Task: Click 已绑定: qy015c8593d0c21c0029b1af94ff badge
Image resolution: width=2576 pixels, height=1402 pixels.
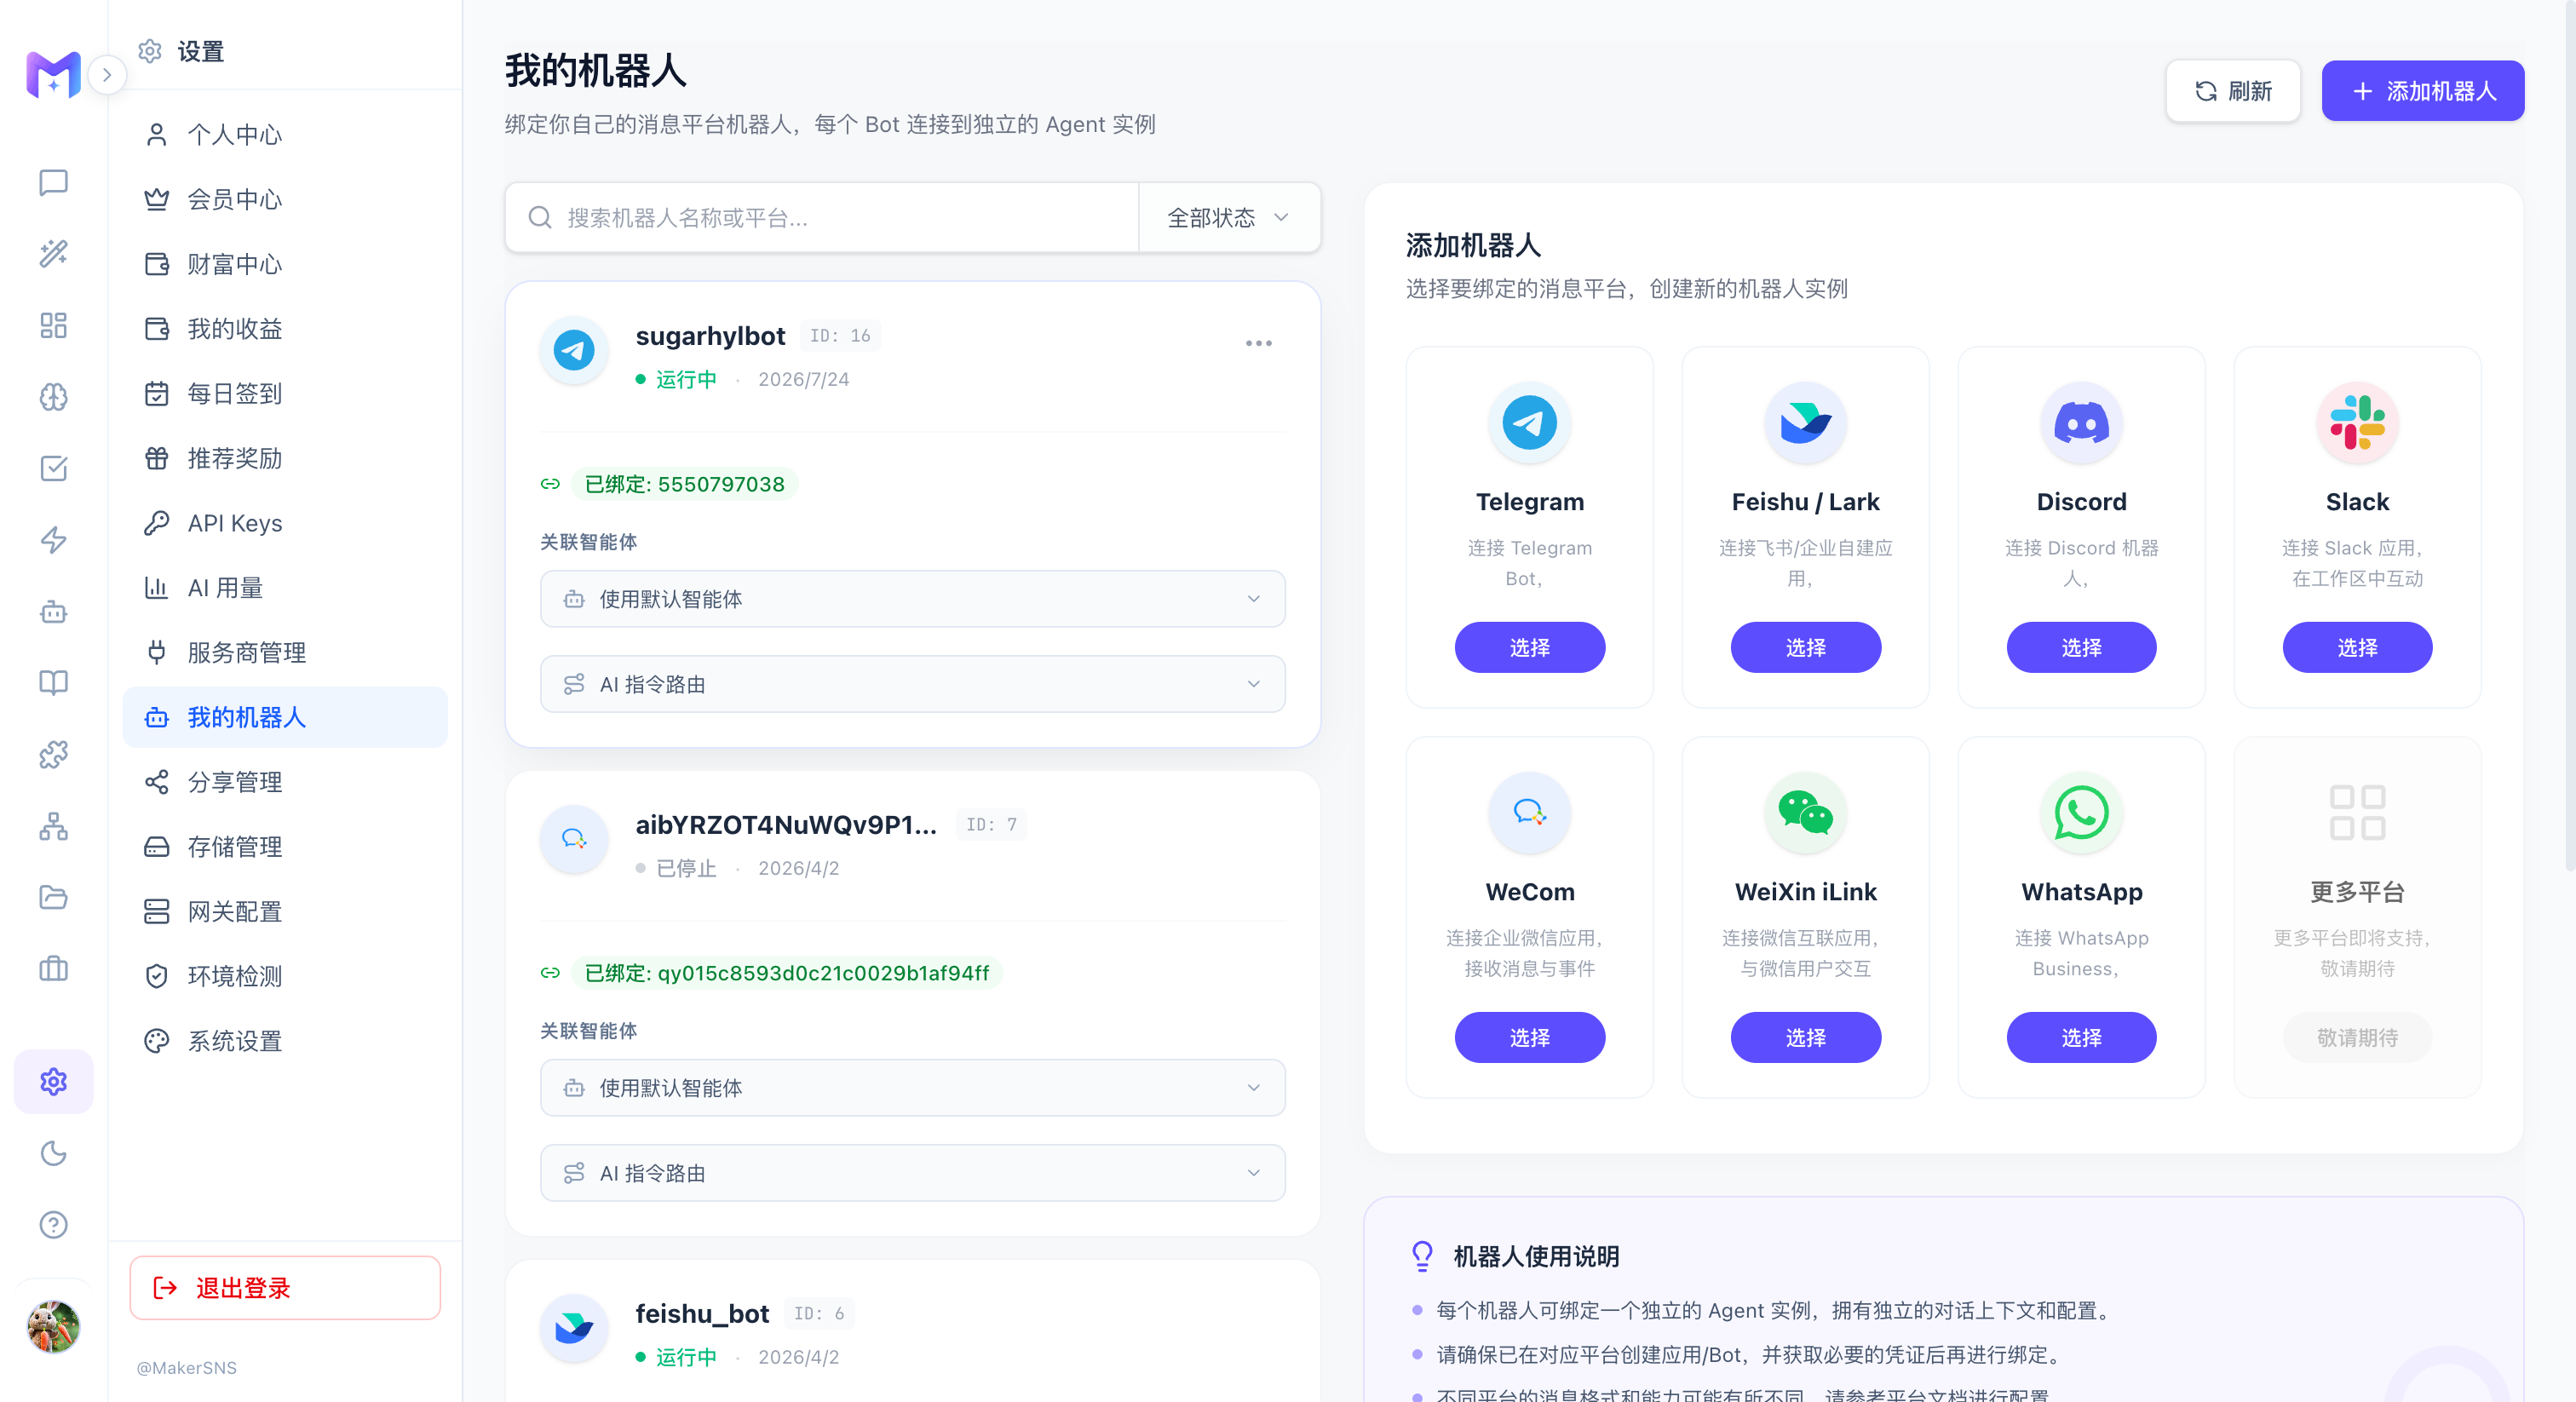Action: 787,973
